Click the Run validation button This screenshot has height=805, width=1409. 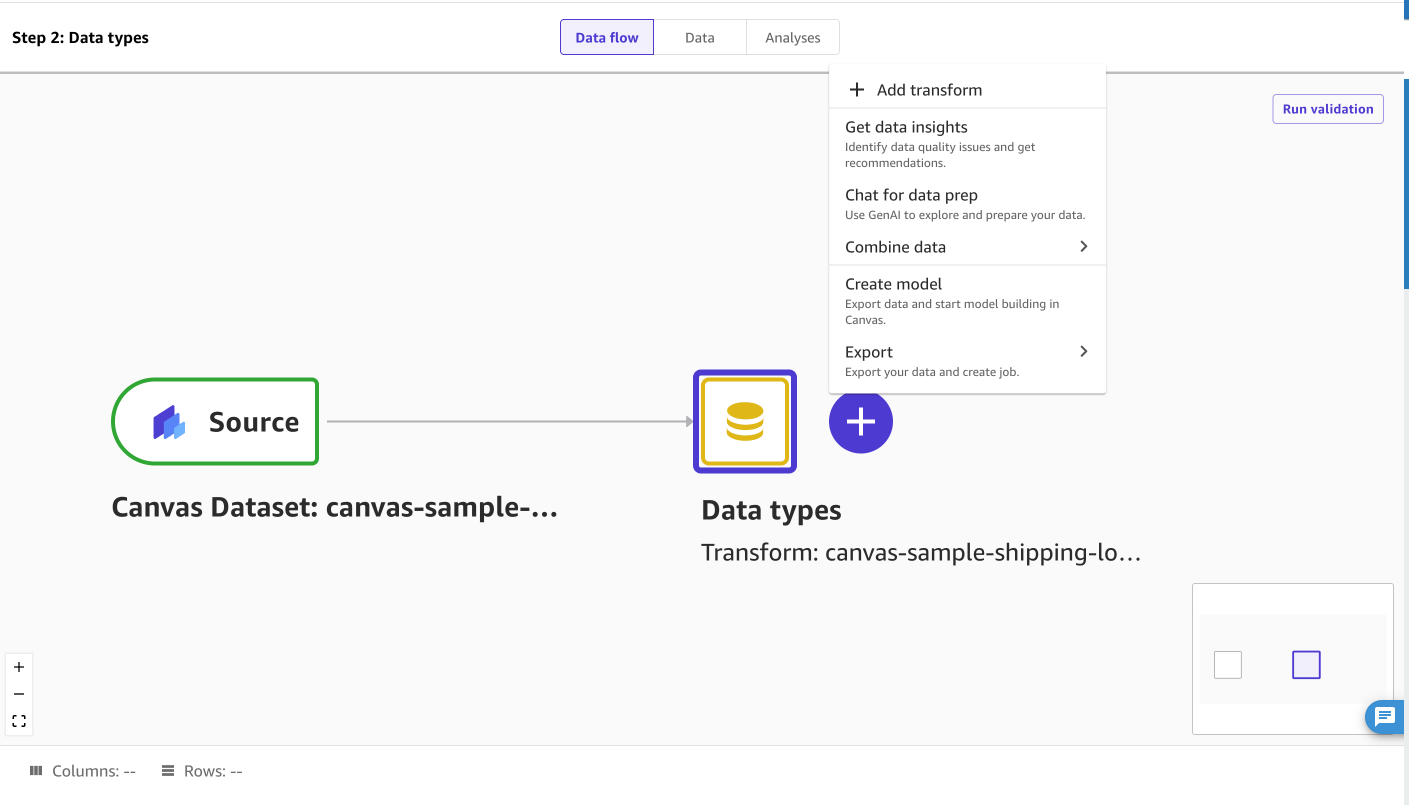1327,109
